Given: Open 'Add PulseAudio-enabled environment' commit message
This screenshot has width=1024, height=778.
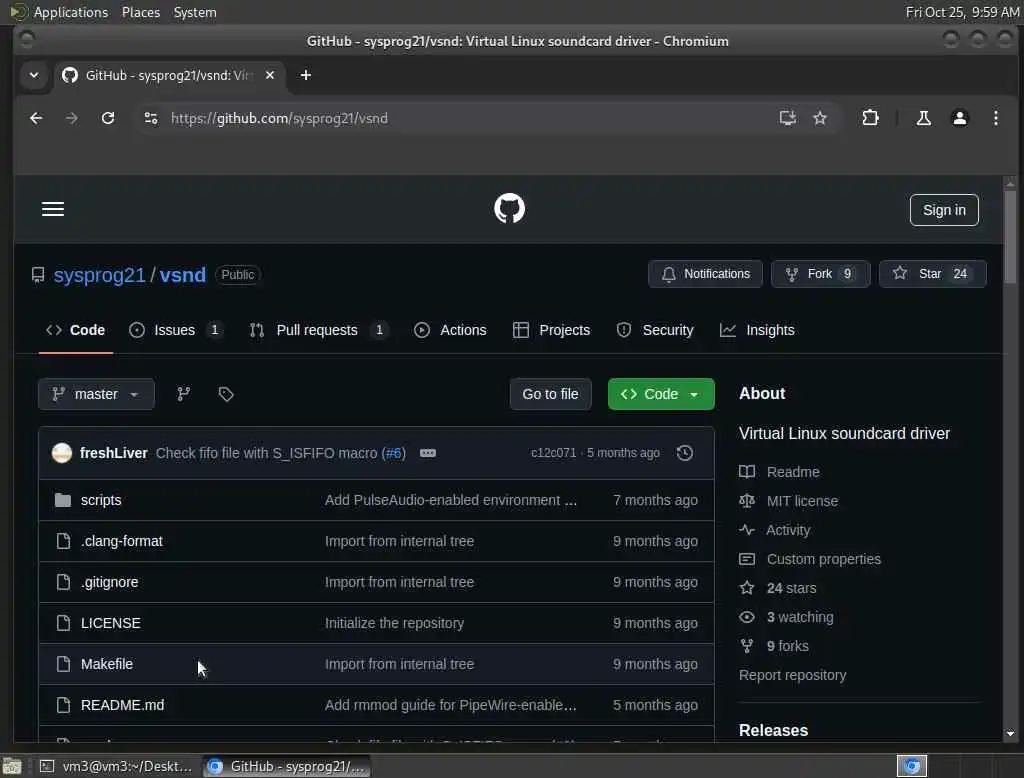Looking at the screenshot, I should point(451,500).
